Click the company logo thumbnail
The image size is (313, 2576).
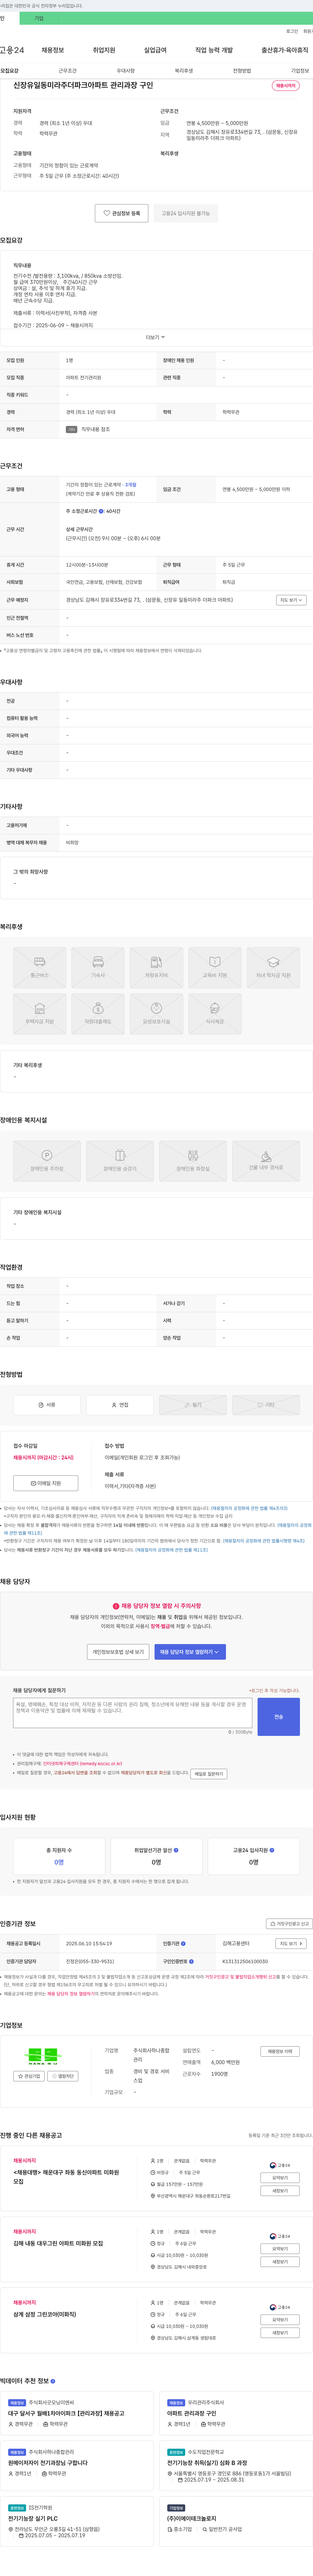point(43,2056)
